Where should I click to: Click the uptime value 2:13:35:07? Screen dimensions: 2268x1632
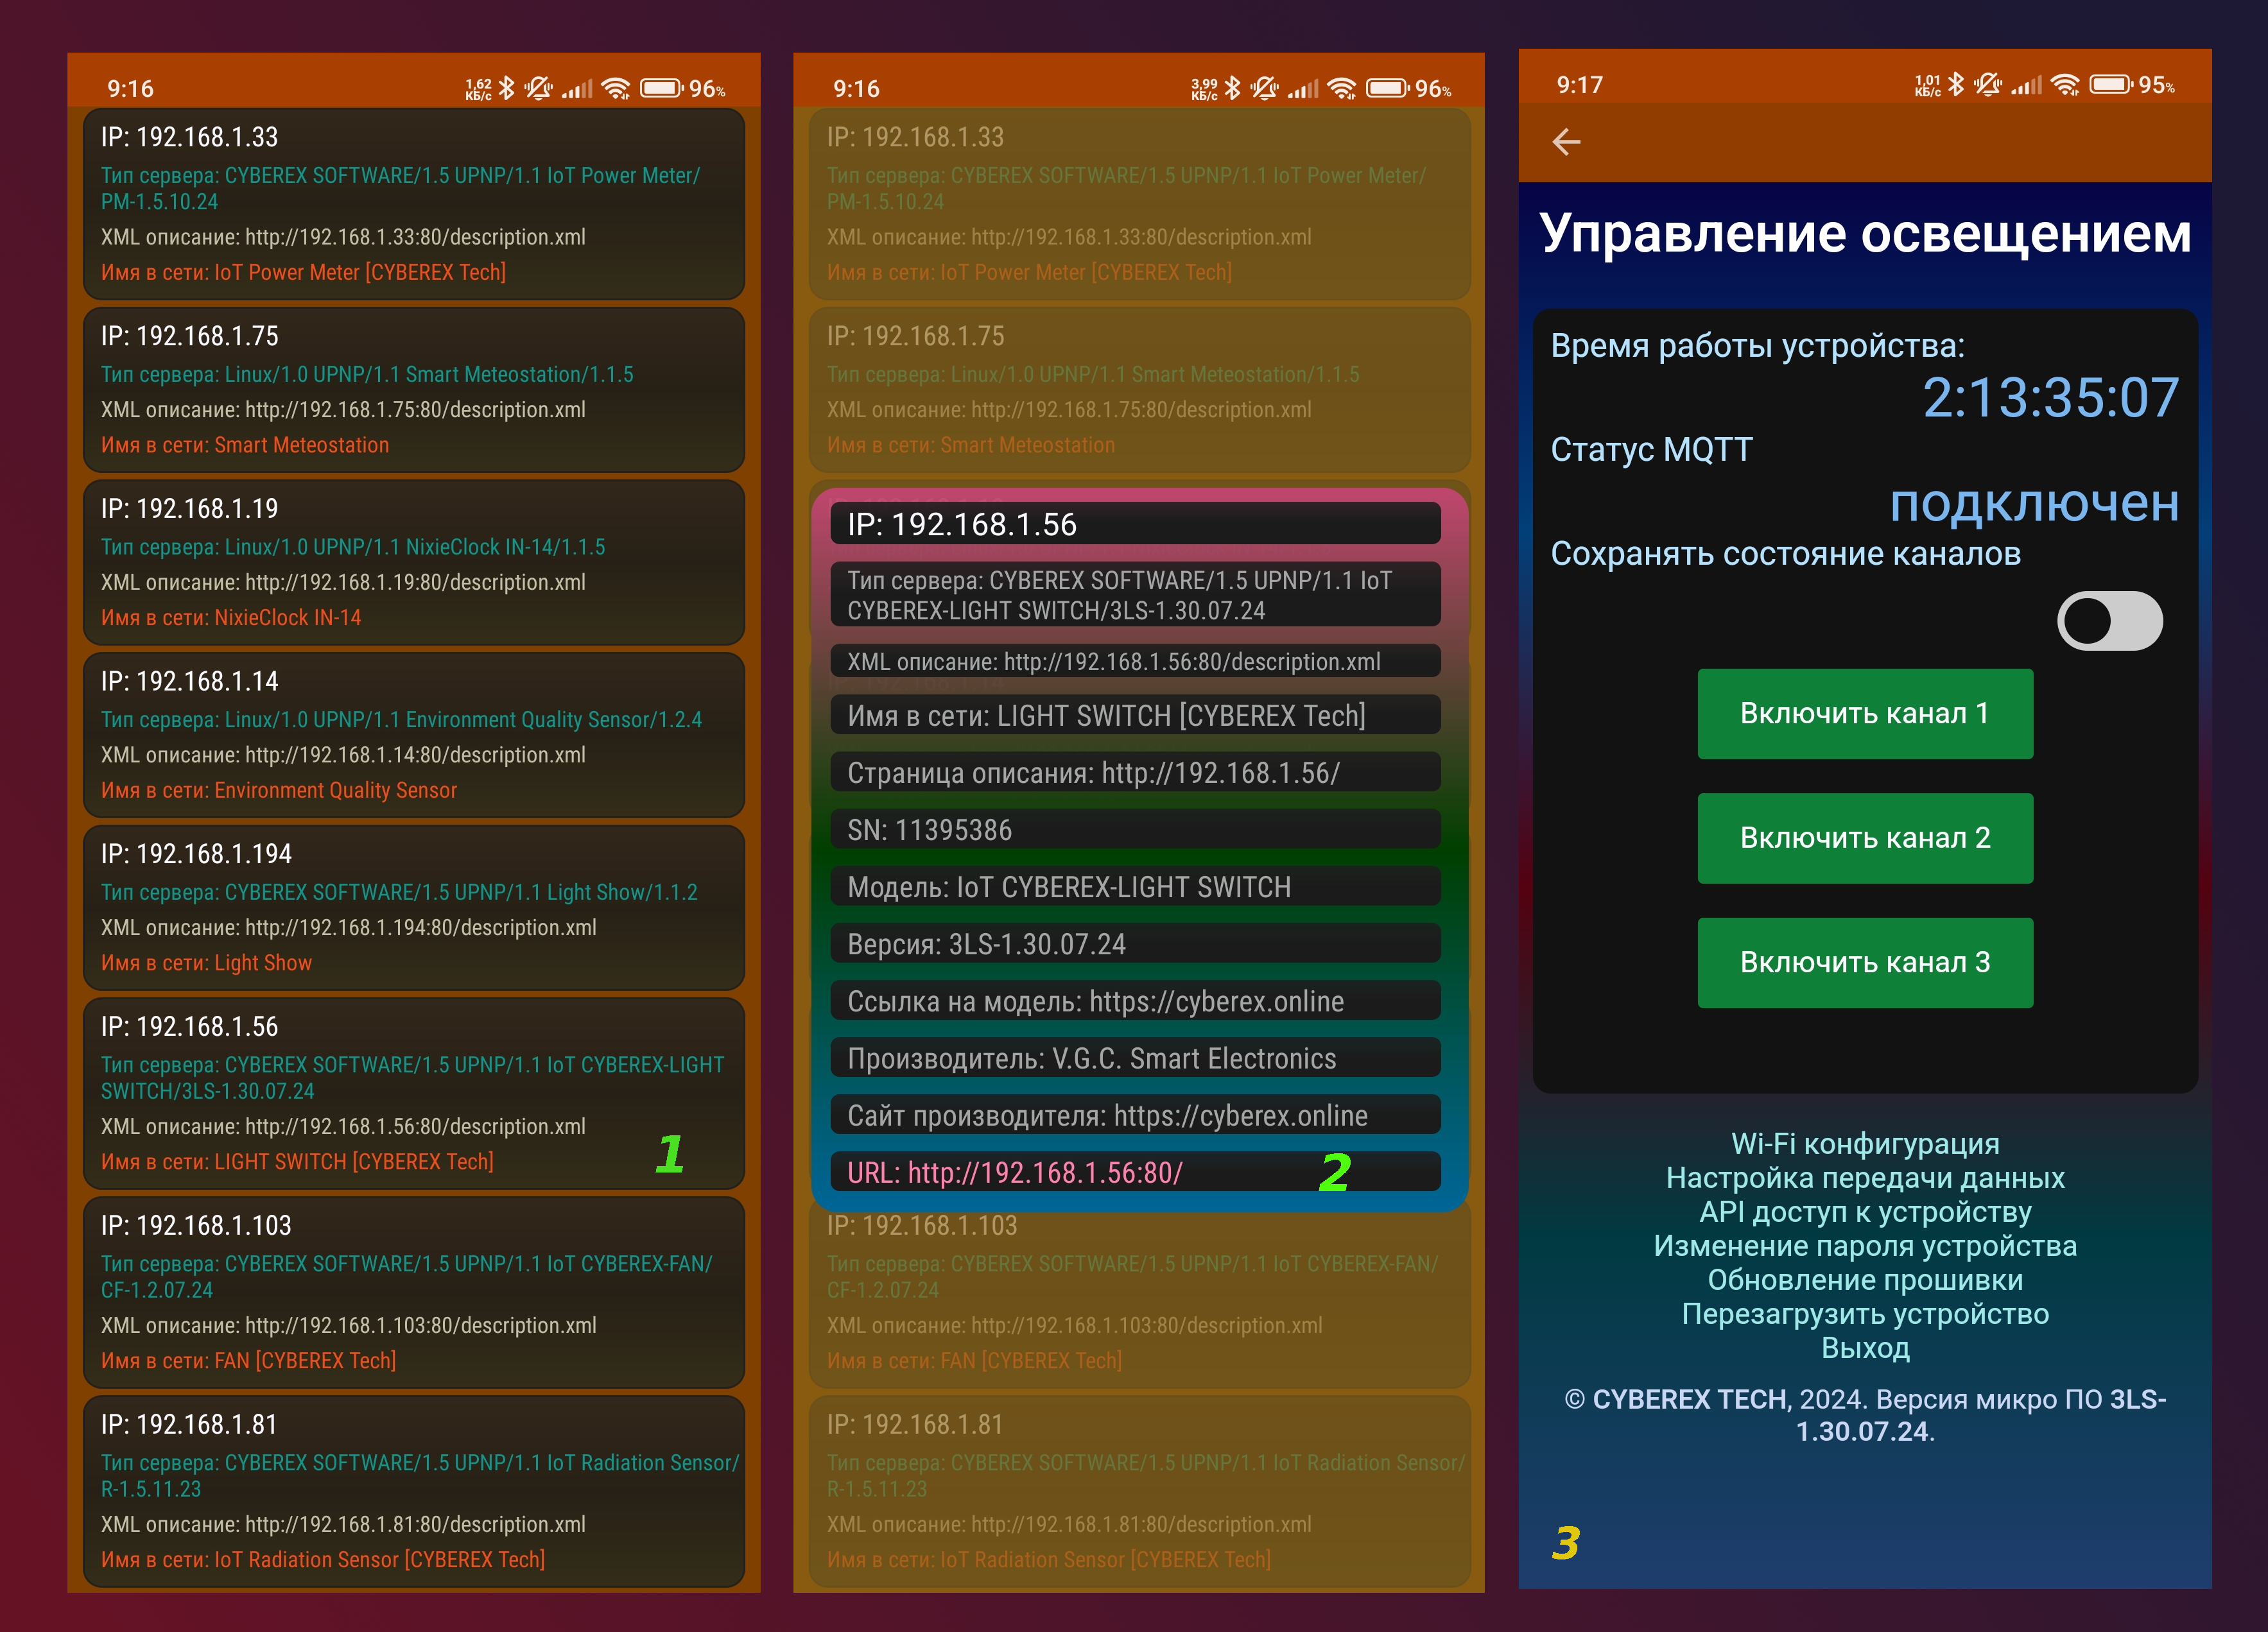tap(2050, 398)
